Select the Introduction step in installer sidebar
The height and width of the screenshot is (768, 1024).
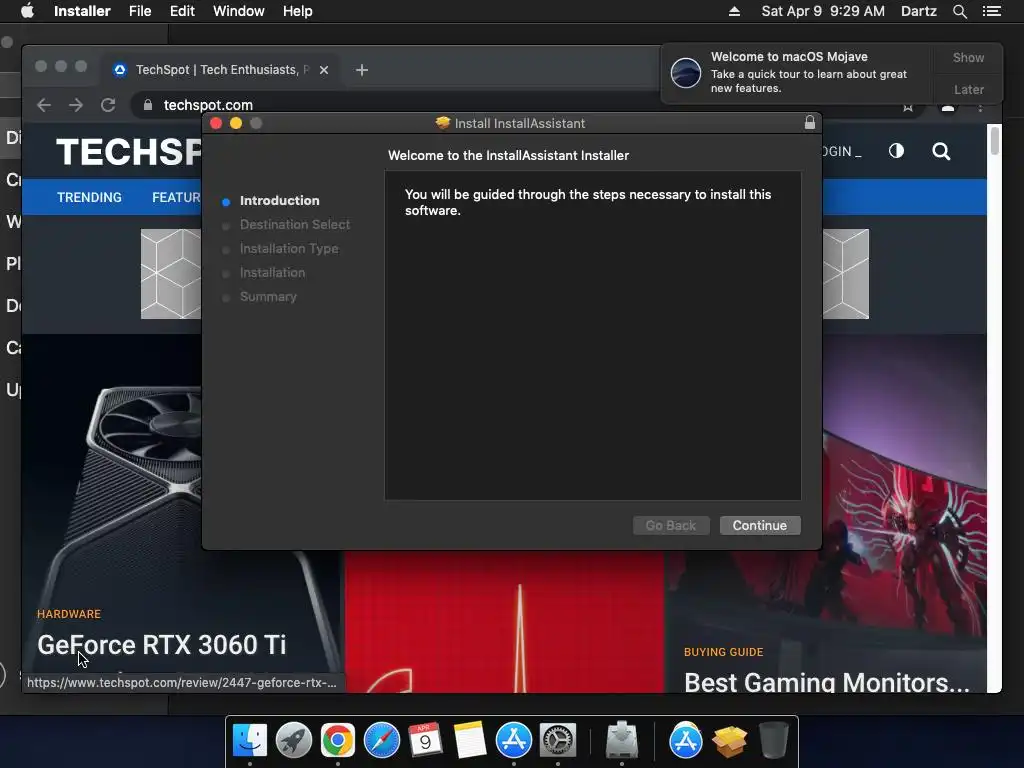pyautogui.click(x=280, y=200)
